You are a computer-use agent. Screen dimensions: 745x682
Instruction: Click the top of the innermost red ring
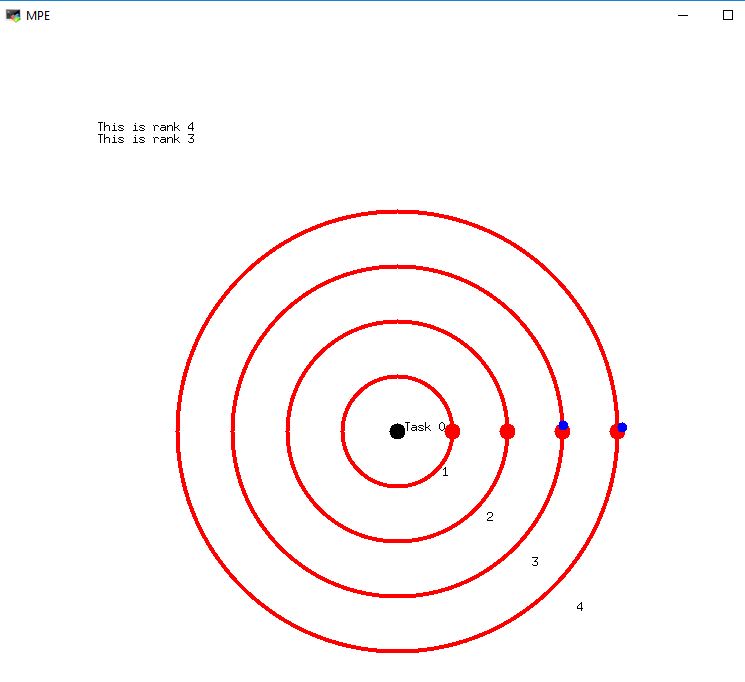(397, 377)
